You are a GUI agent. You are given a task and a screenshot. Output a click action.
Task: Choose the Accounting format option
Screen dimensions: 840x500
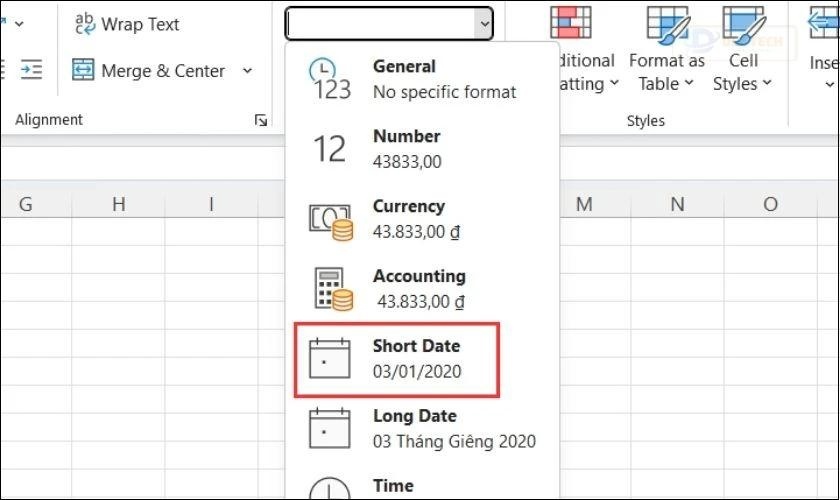423,289
